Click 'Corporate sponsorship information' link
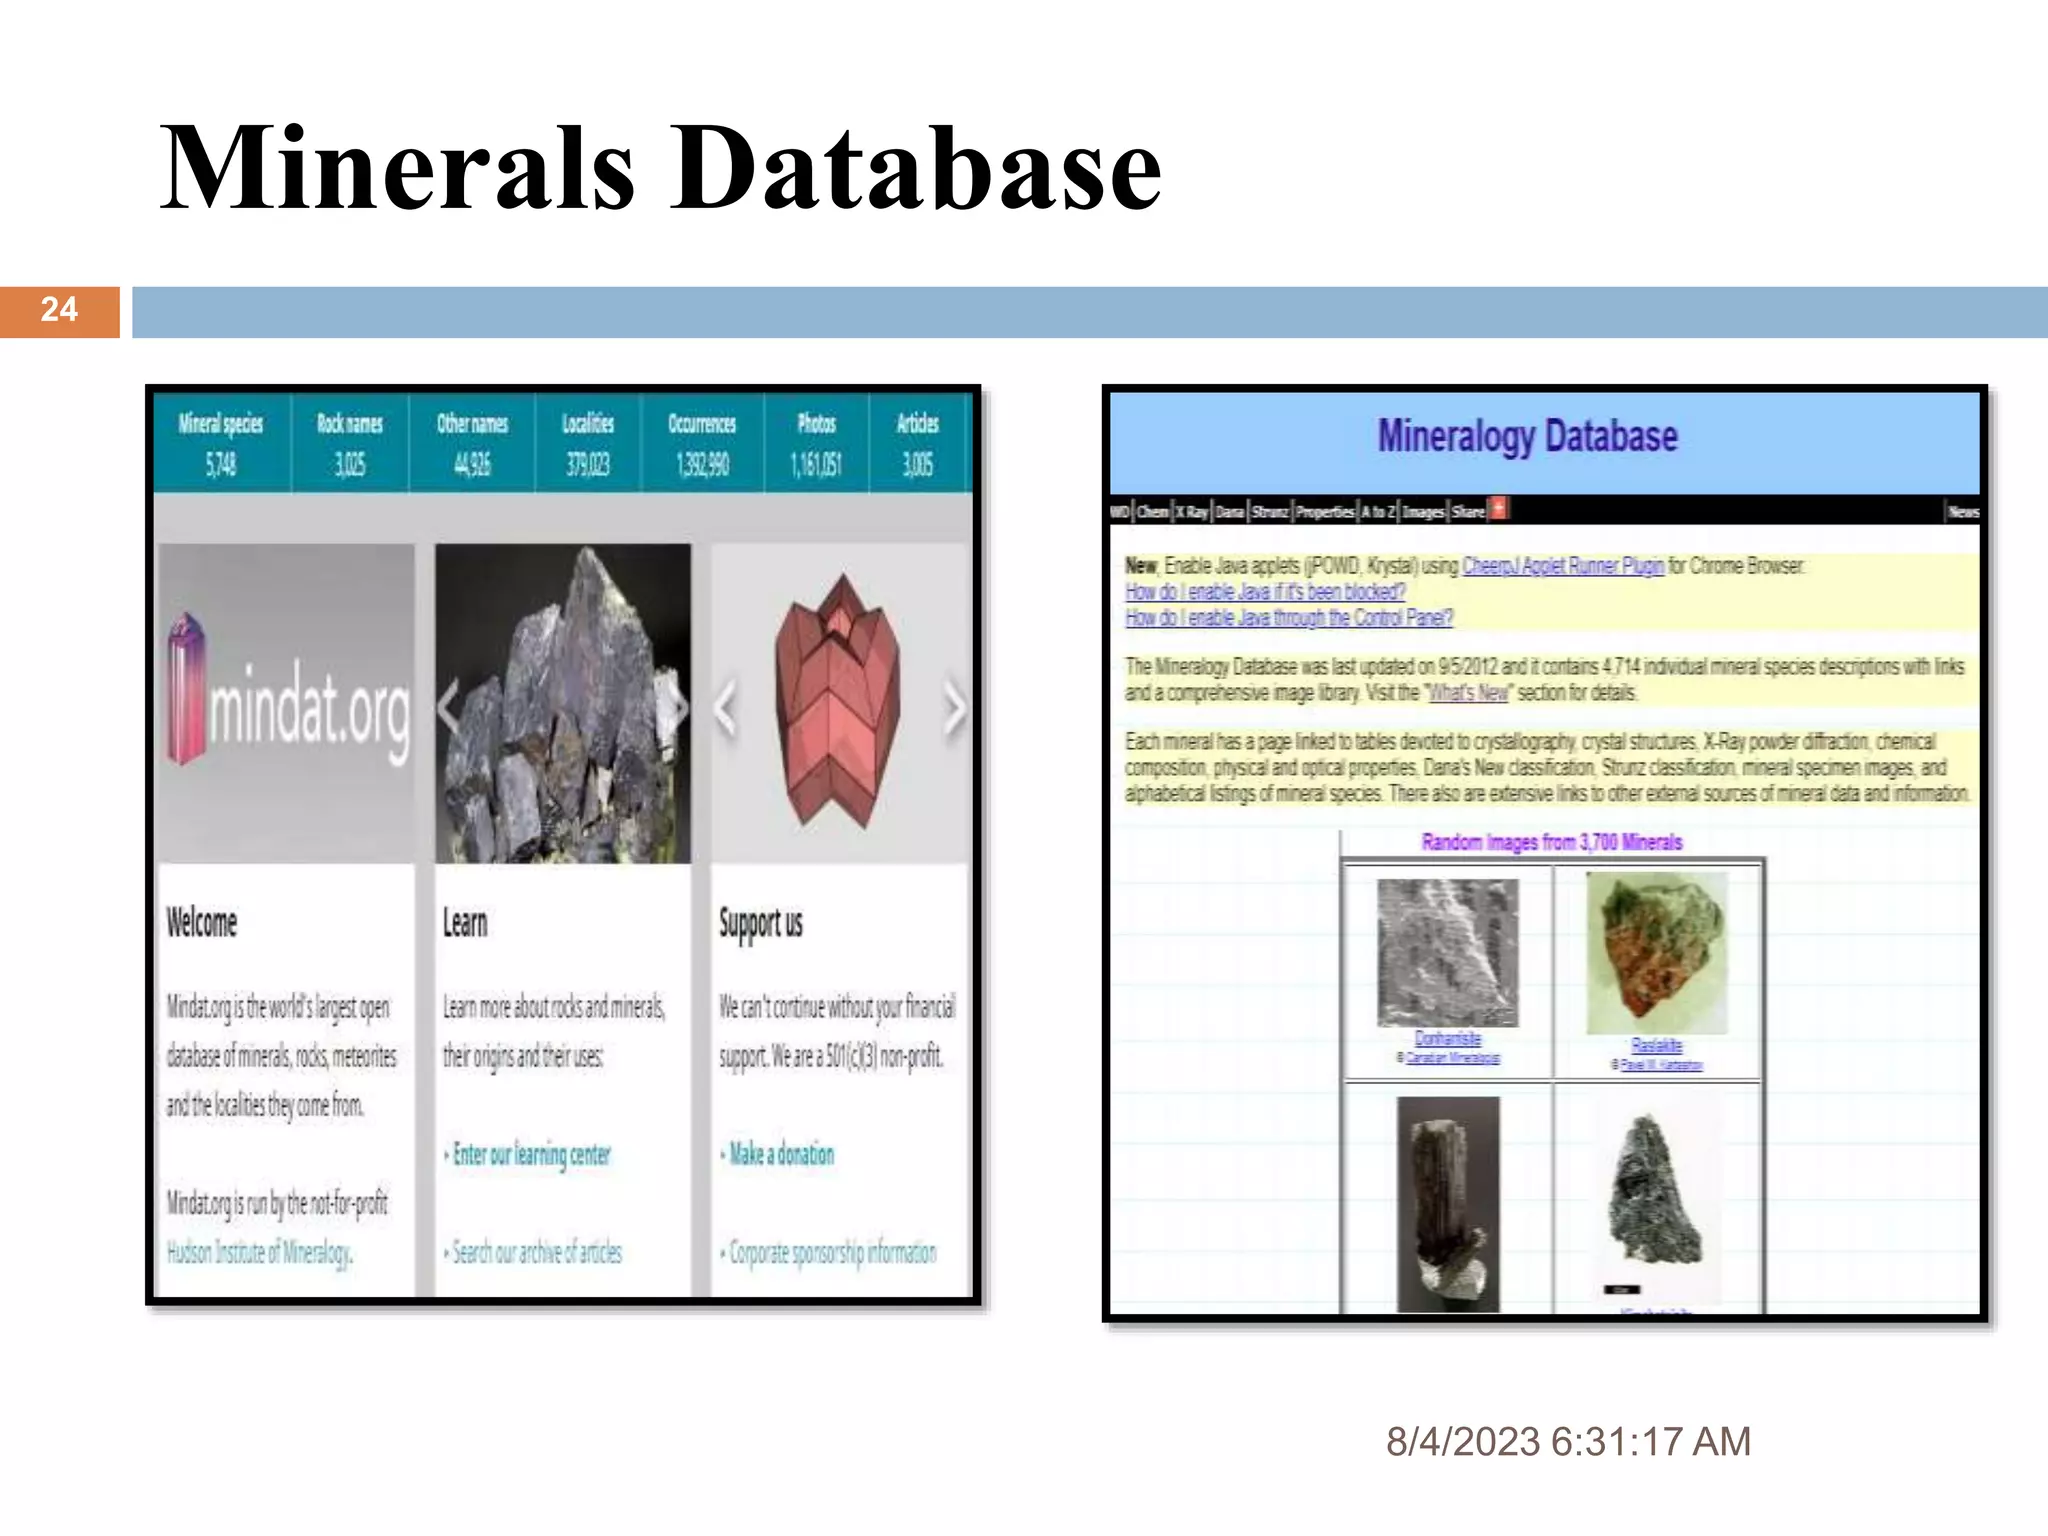2048x1536 pixels. pos(832,1253)
